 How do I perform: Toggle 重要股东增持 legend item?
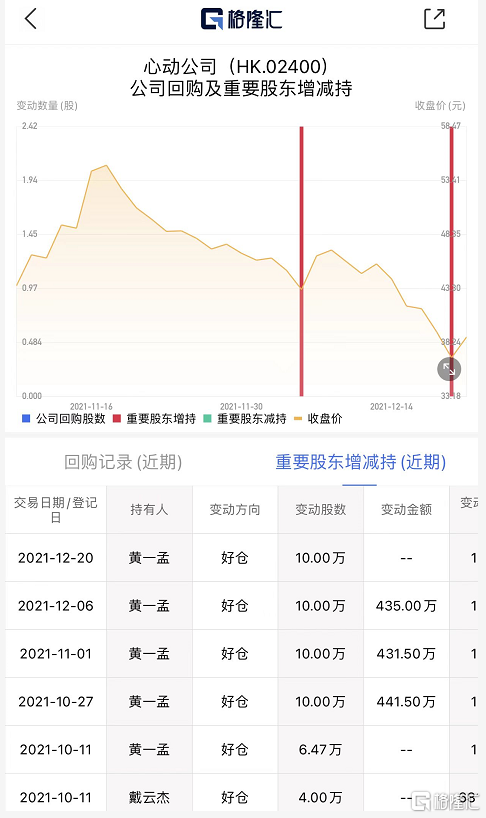(x=154, y=418)
